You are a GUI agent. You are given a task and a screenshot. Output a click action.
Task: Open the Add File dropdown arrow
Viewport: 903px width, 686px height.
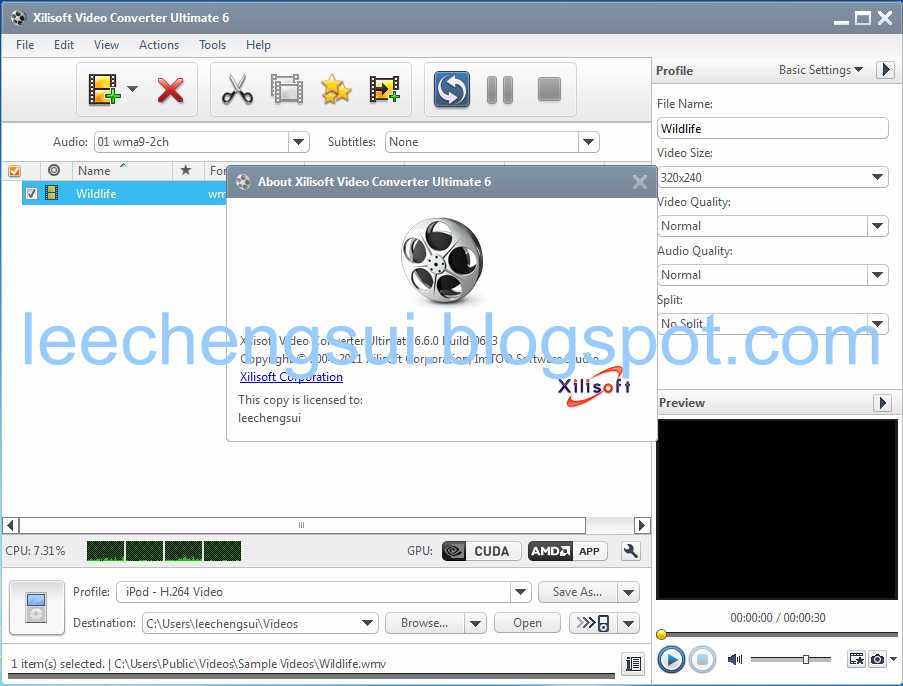coord(132,89)
